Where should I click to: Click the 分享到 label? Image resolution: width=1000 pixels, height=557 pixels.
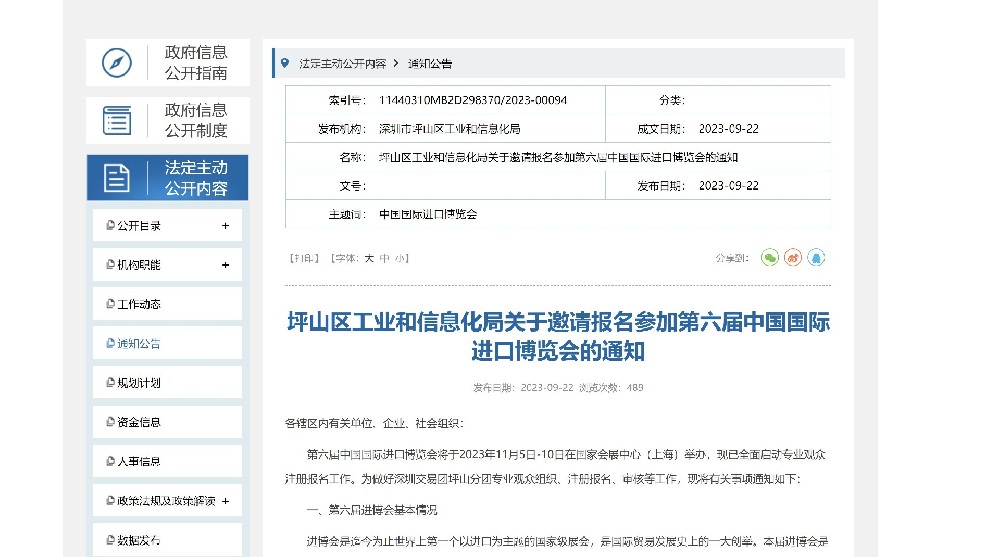click(x=732, y=258)
